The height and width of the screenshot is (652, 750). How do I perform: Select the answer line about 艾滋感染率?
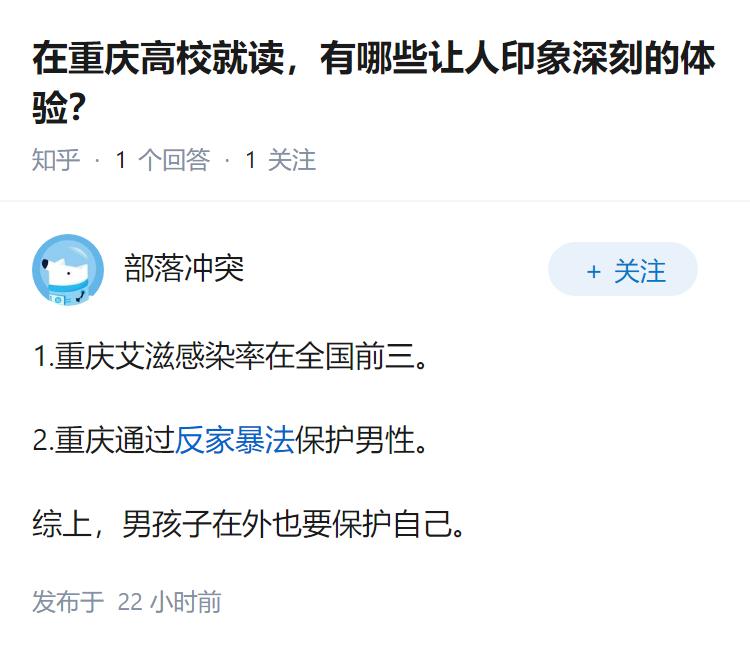tap(232, 357)
